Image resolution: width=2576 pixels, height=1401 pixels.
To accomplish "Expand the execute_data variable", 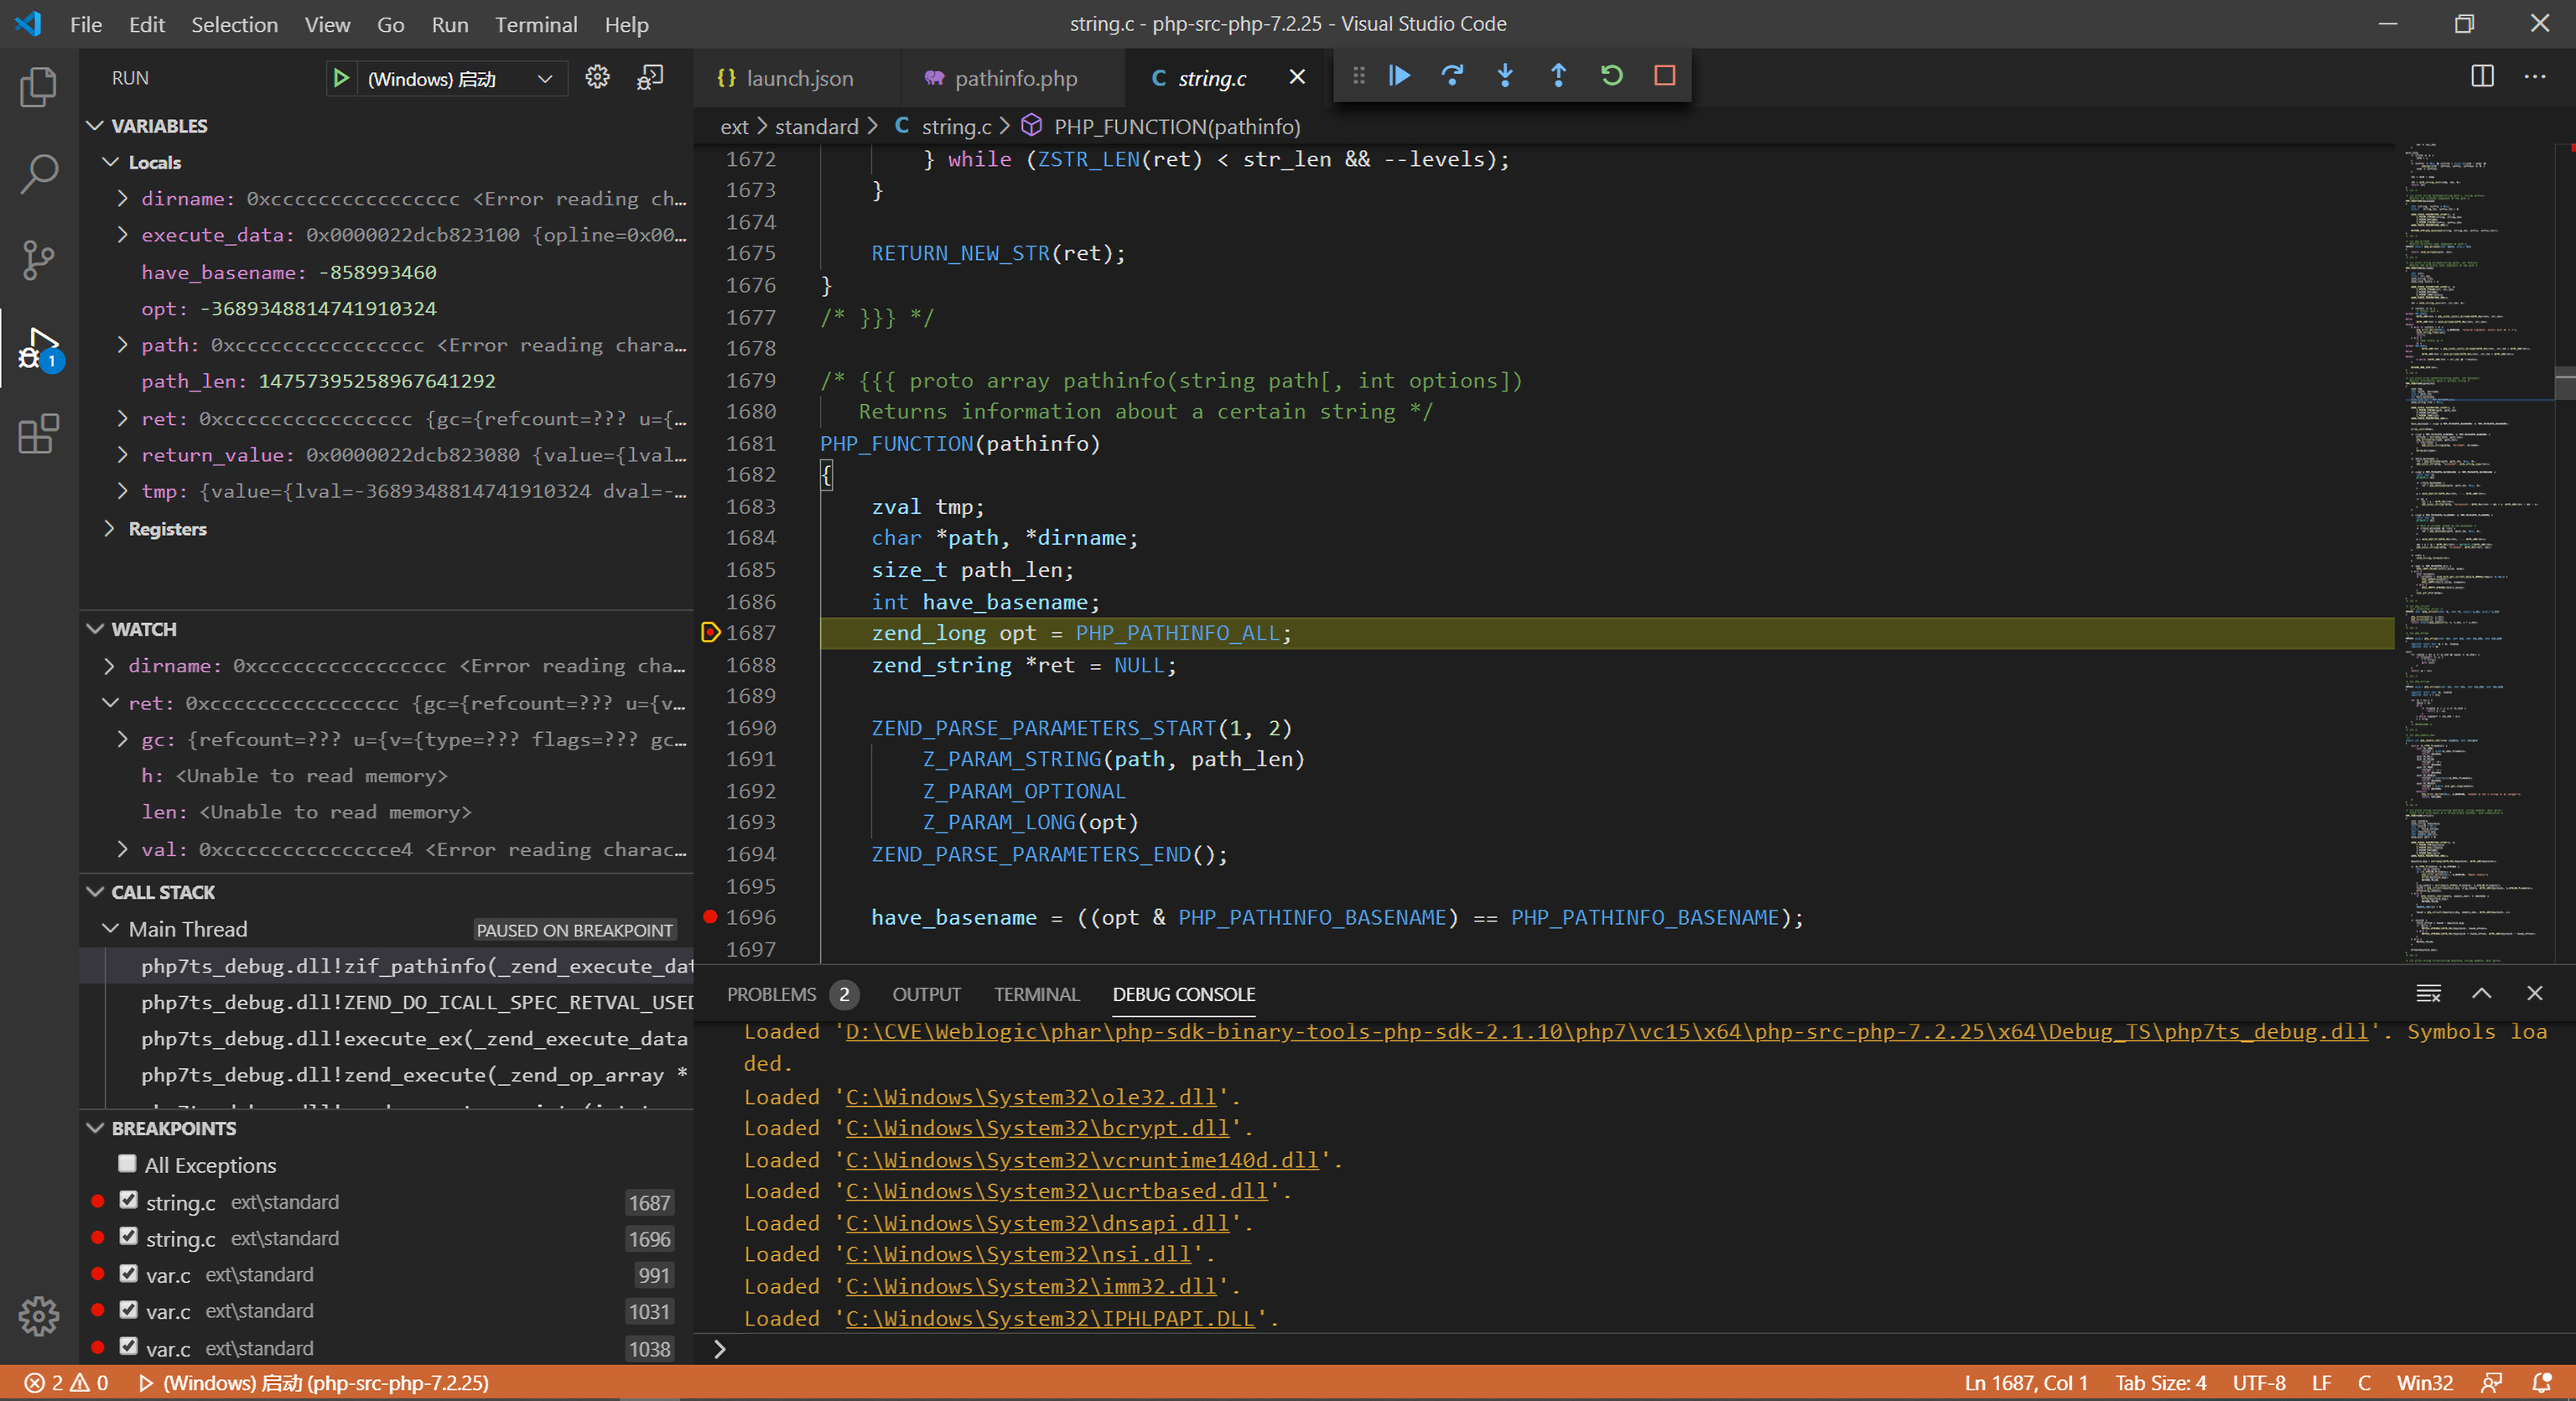I will [122, 235].
